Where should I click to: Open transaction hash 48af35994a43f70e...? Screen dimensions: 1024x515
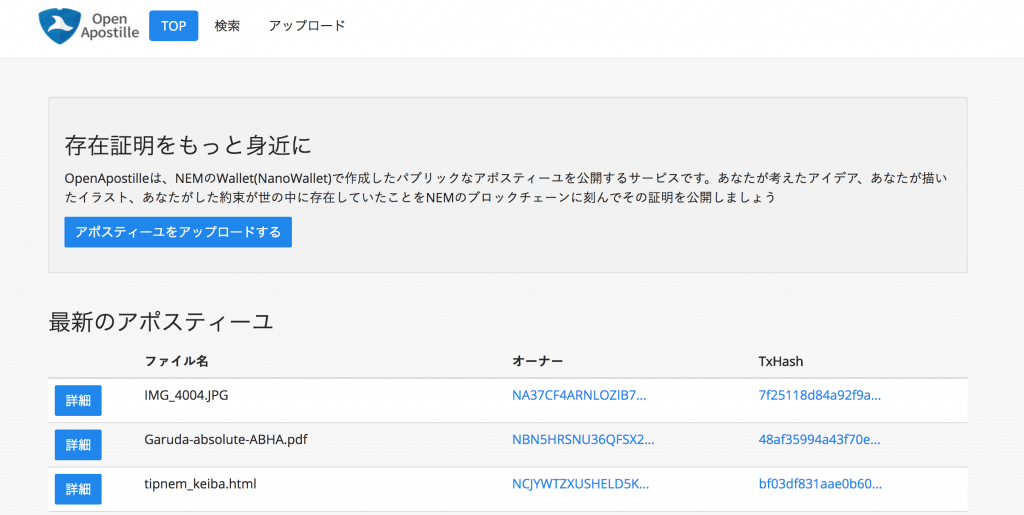820,440
